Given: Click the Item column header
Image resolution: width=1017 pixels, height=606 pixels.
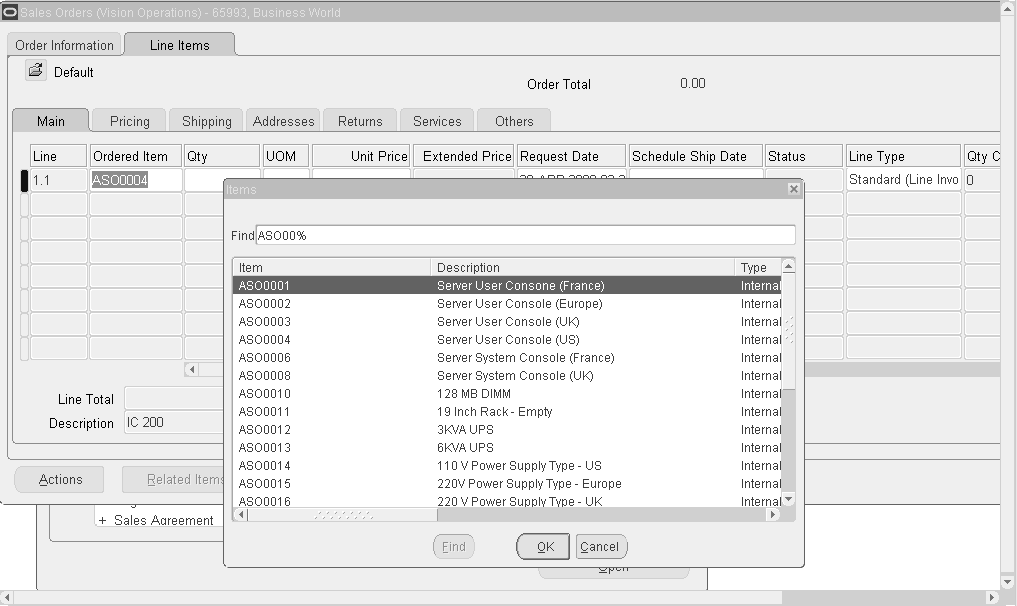Looking at the screenshot, I should [x=332, y=267].
